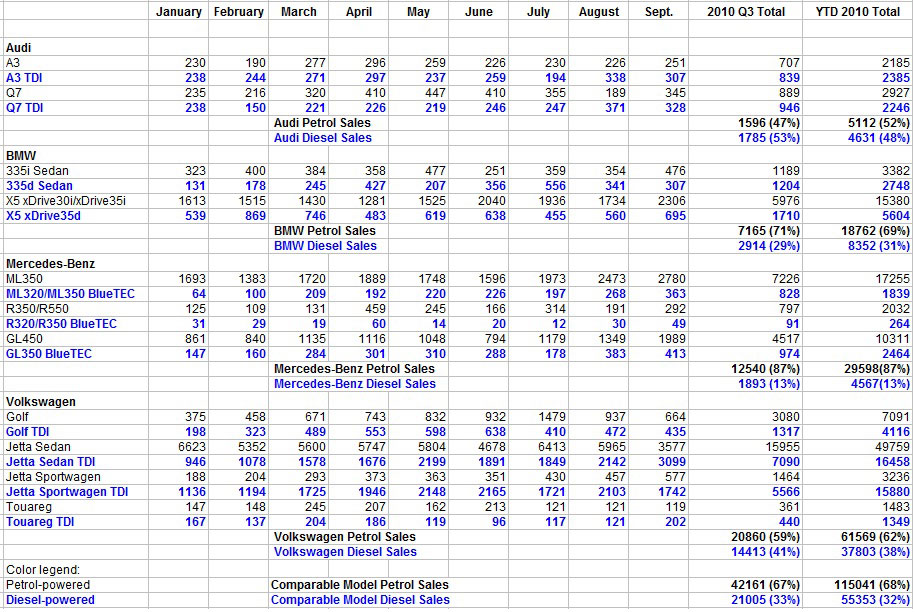Click the Mercedes-Benz brand heading

[50, 264]
